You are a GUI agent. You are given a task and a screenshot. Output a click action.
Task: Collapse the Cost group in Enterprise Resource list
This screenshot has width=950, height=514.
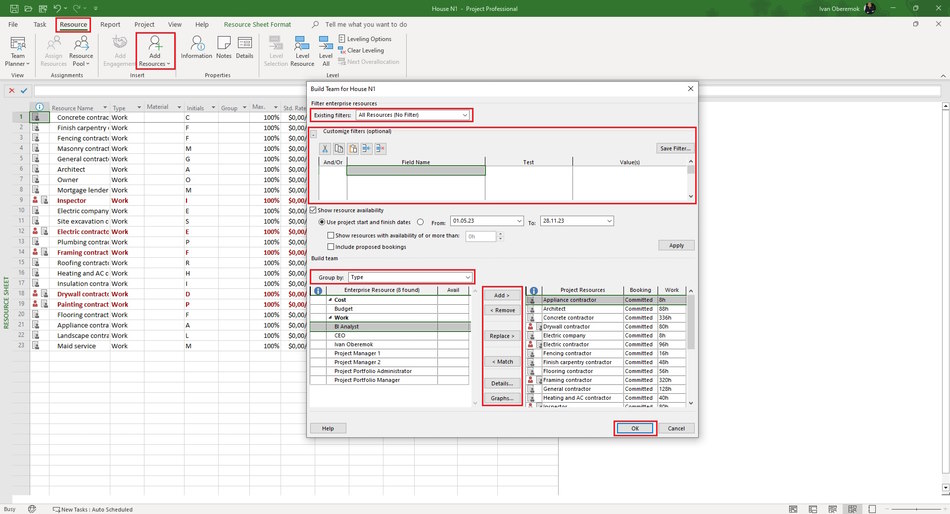click(x=330, y=299)
